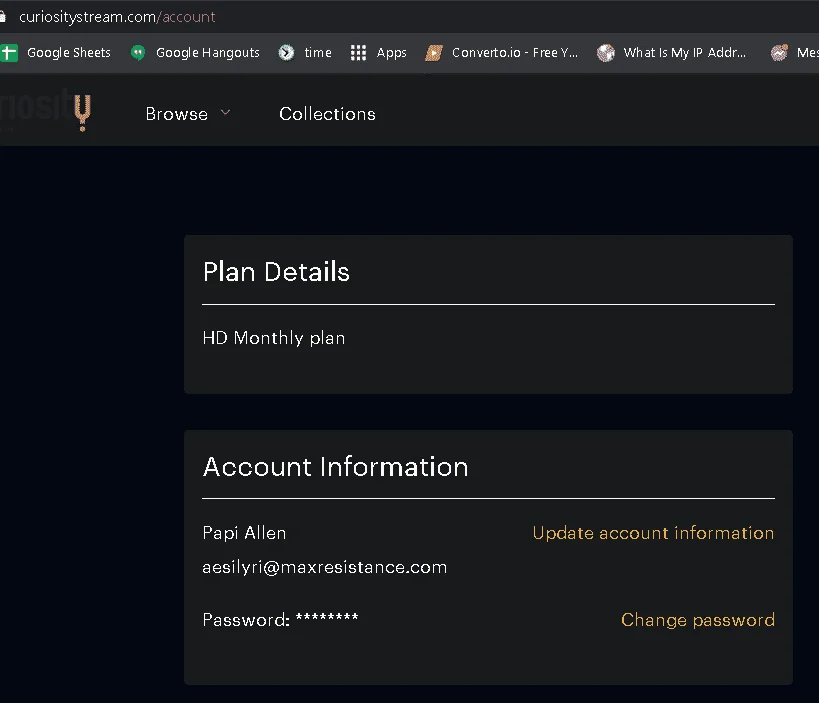Open the Converto.io bookmark icon
Image resolution: width=819 pixels, height=703 pixels.
click(434, 53)
